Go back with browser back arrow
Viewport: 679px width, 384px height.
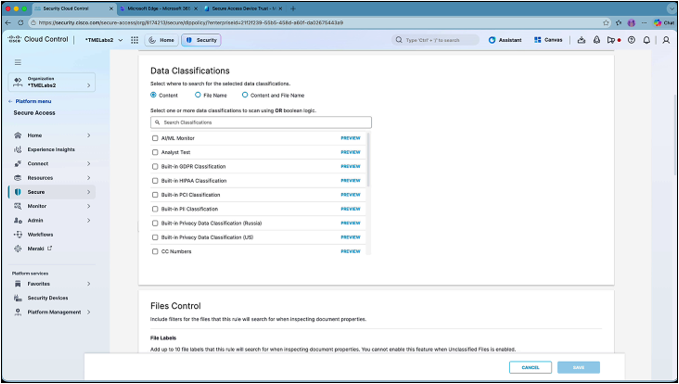tap(8, 23)
